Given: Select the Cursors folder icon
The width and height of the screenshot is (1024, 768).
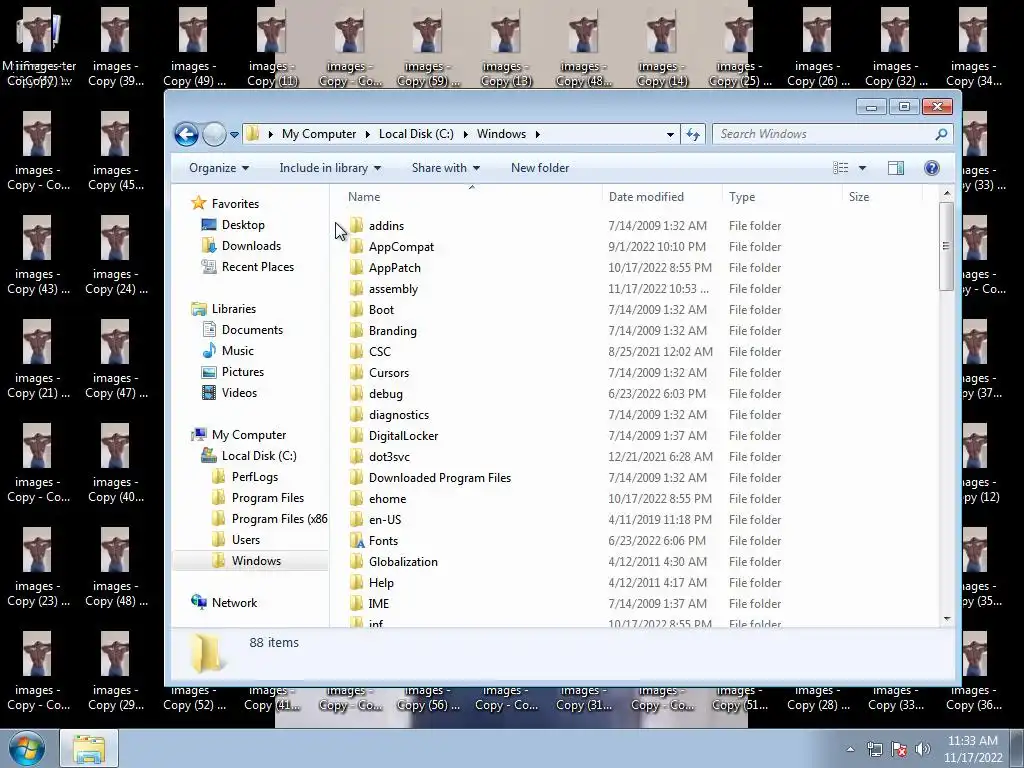Looking at the screenshot, I should (x=357, y=372).
